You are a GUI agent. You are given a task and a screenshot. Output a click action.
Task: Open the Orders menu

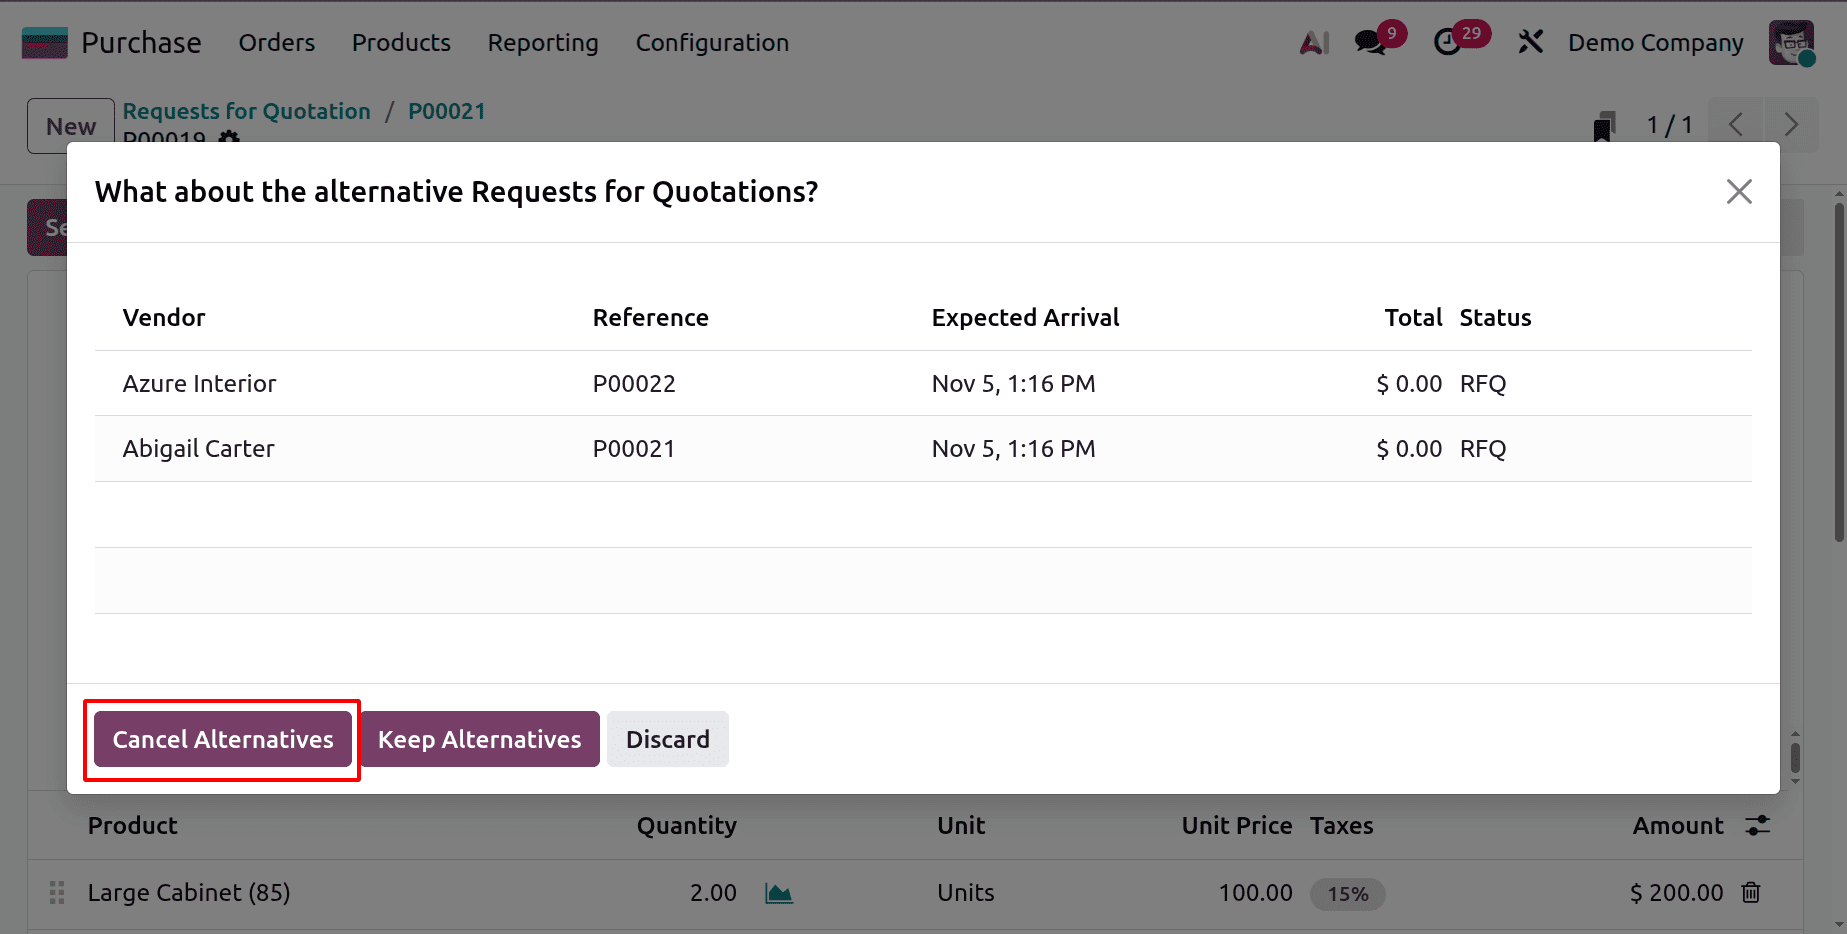276,42
